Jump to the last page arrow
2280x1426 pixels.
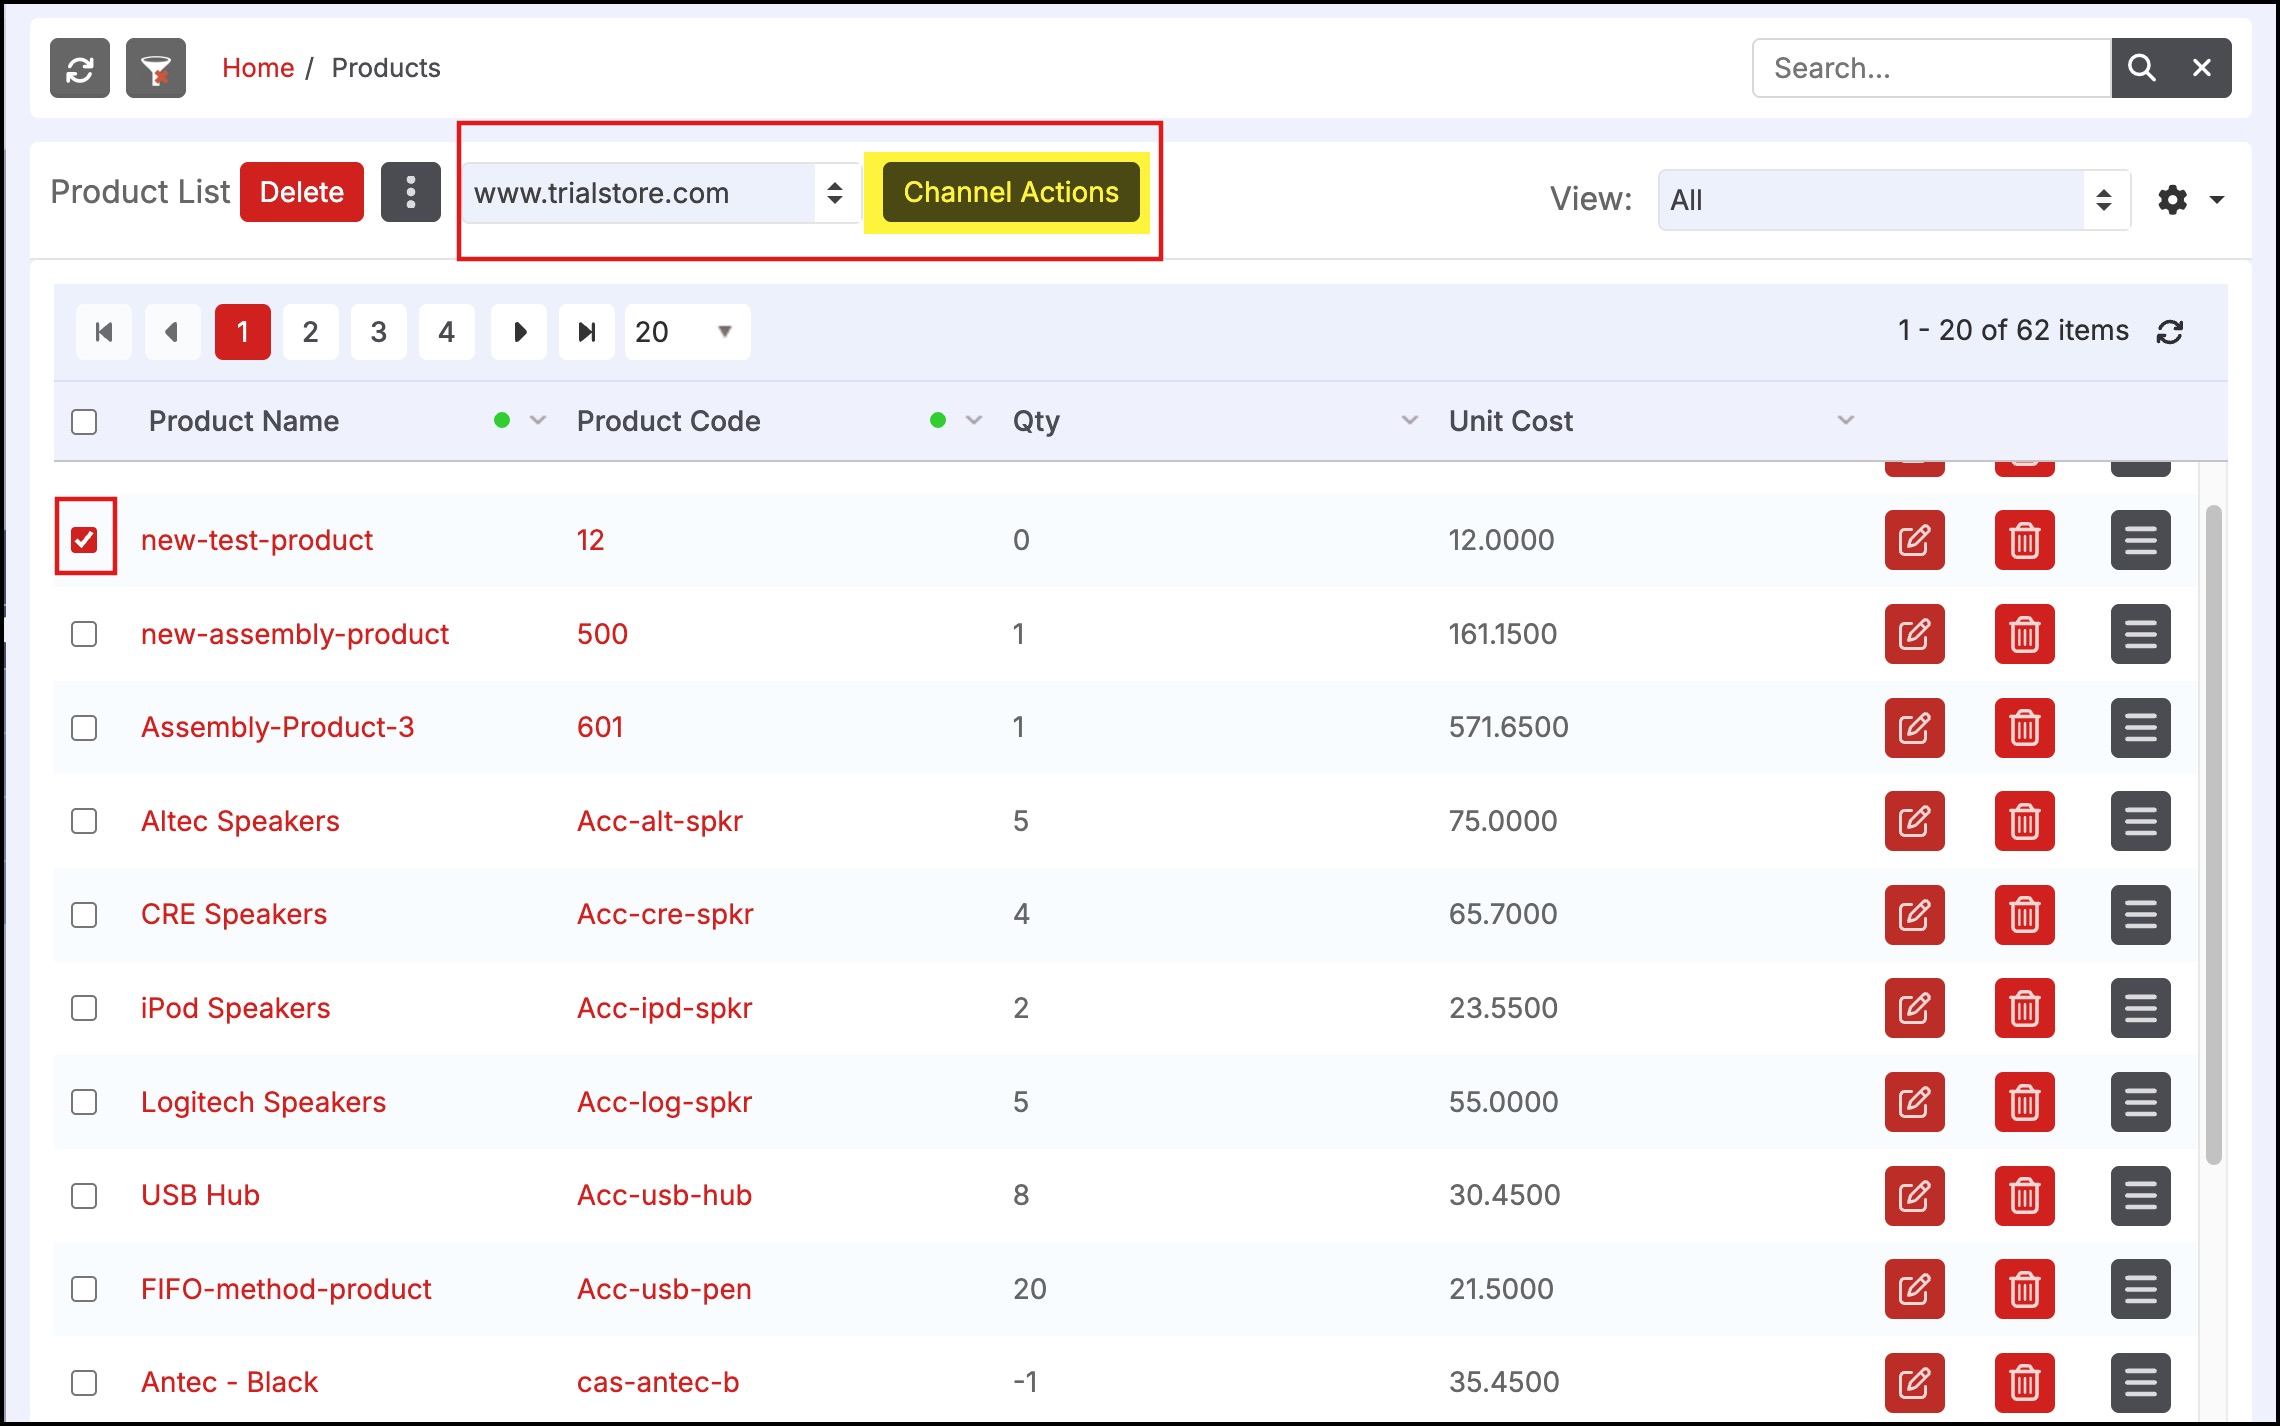point(587,332)
